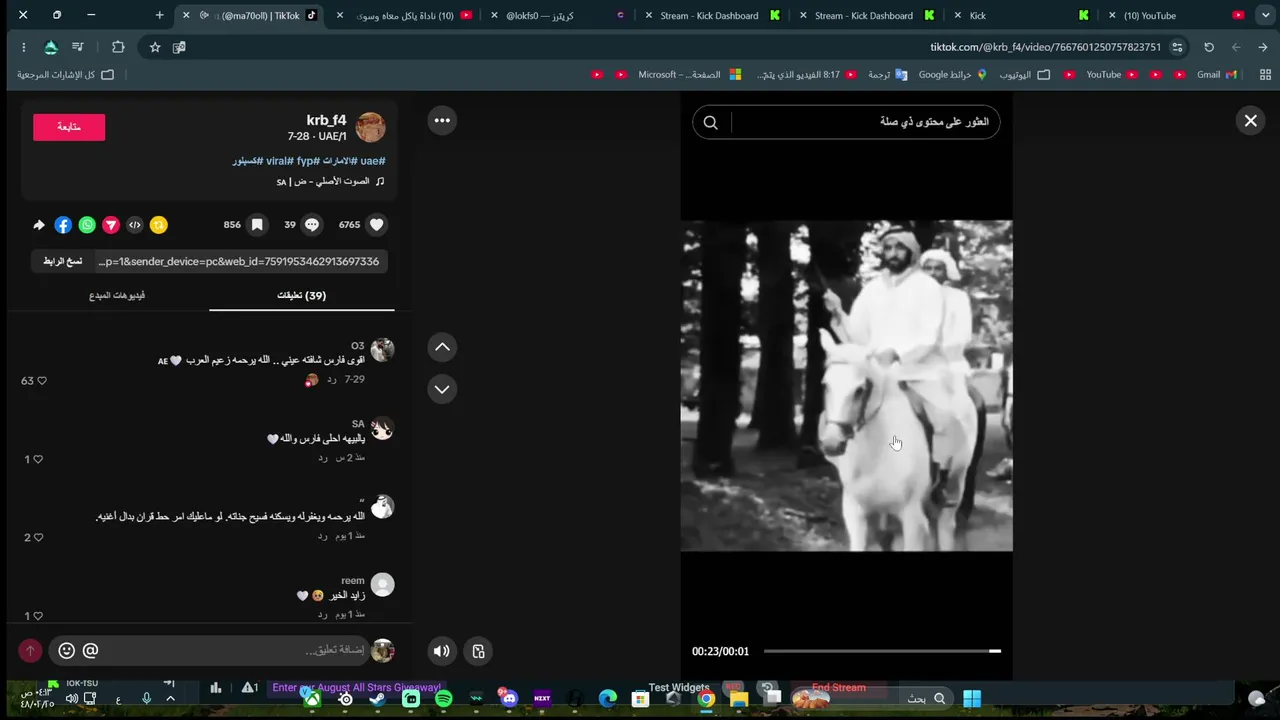Viewport: 1280px width, 720px height.
Task: Open the krb_f4 profile avatar
Action: (371, 127)
